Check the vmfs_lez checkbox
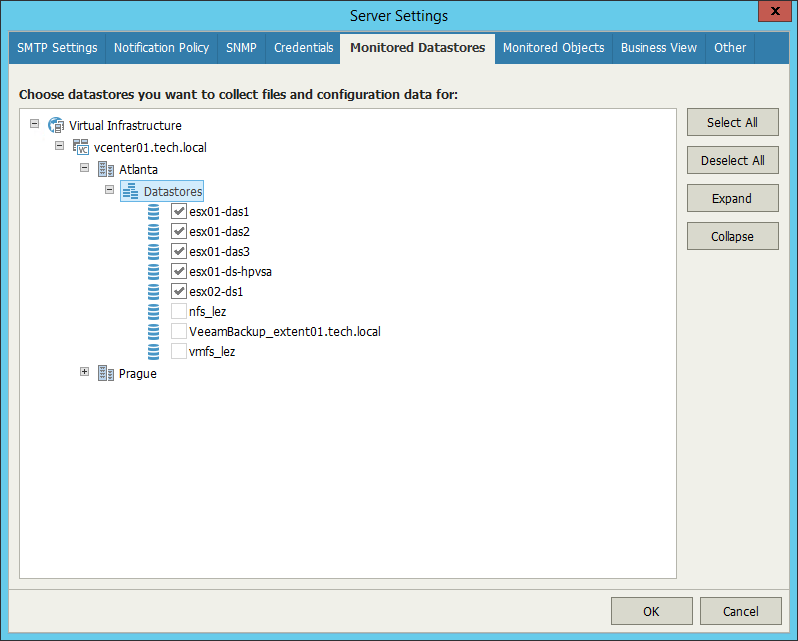 179,351
